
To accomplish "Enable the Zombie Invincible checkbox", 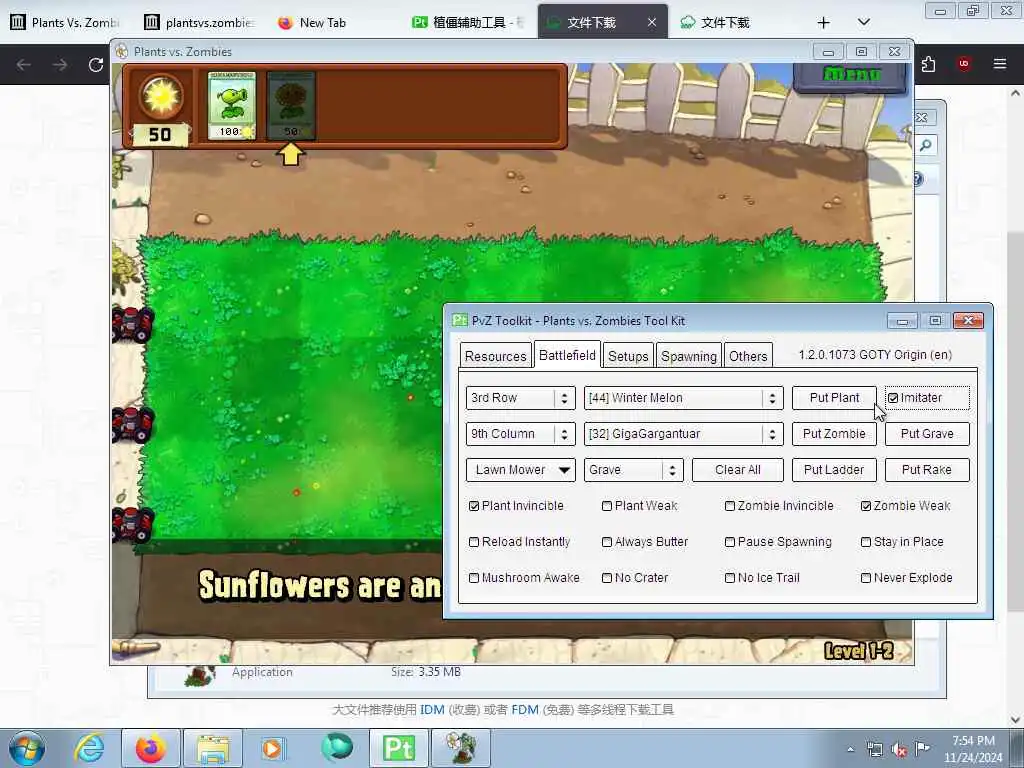I will [730, 506].
